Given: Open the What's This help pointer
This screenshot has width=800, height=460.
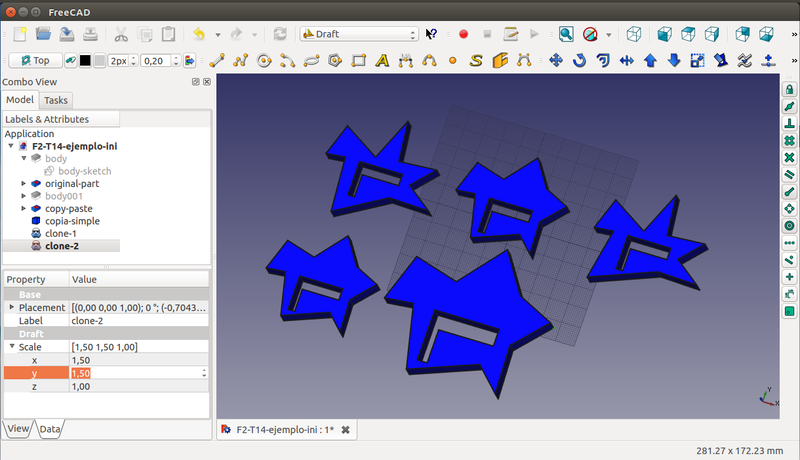Looking at the screenshot, I should pyautogui.click(x=432, y=34).
